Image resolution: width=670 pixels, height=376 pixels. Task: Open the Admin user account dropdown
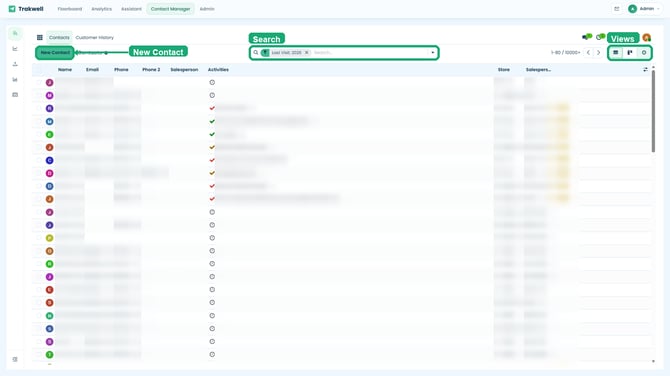644,9
